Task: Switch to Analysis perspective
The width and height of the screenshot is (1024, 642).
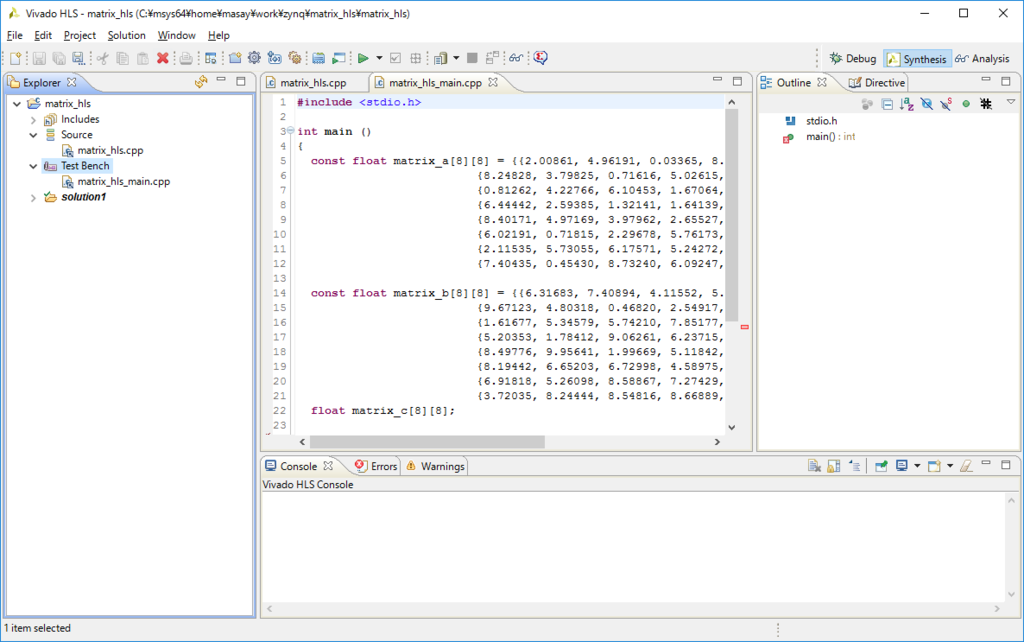Action: (x=982, y=59)
